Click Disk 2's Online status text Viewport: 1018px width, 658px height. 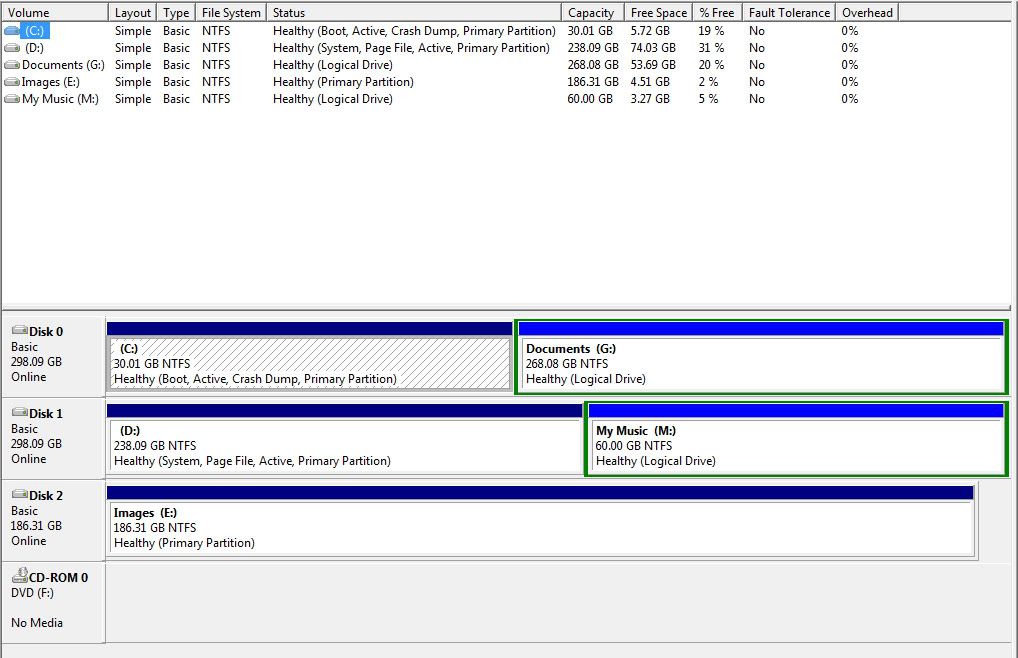coord(29,541)
